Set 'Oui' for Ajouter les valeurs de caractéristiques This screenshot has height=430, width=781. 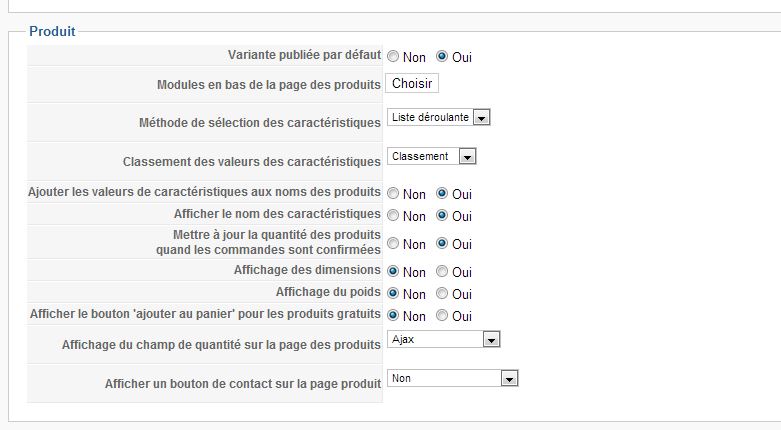tap(442, 193)
